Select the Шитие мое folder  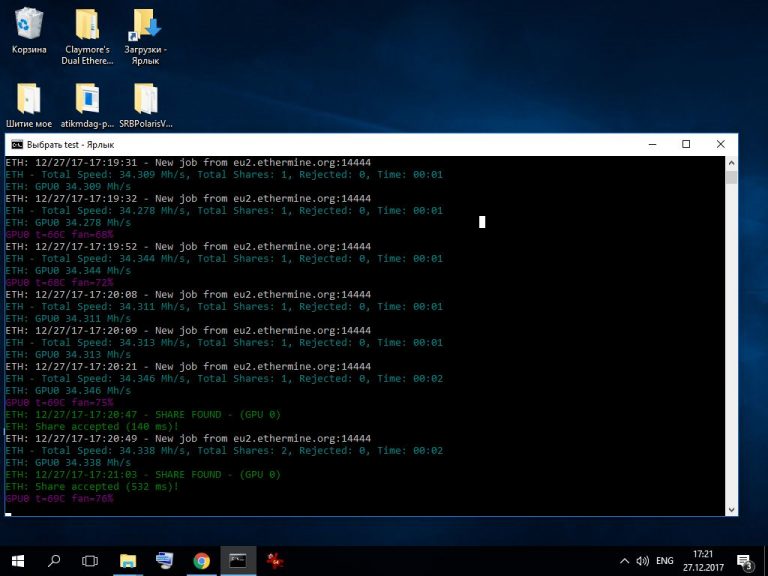point(29,98)
